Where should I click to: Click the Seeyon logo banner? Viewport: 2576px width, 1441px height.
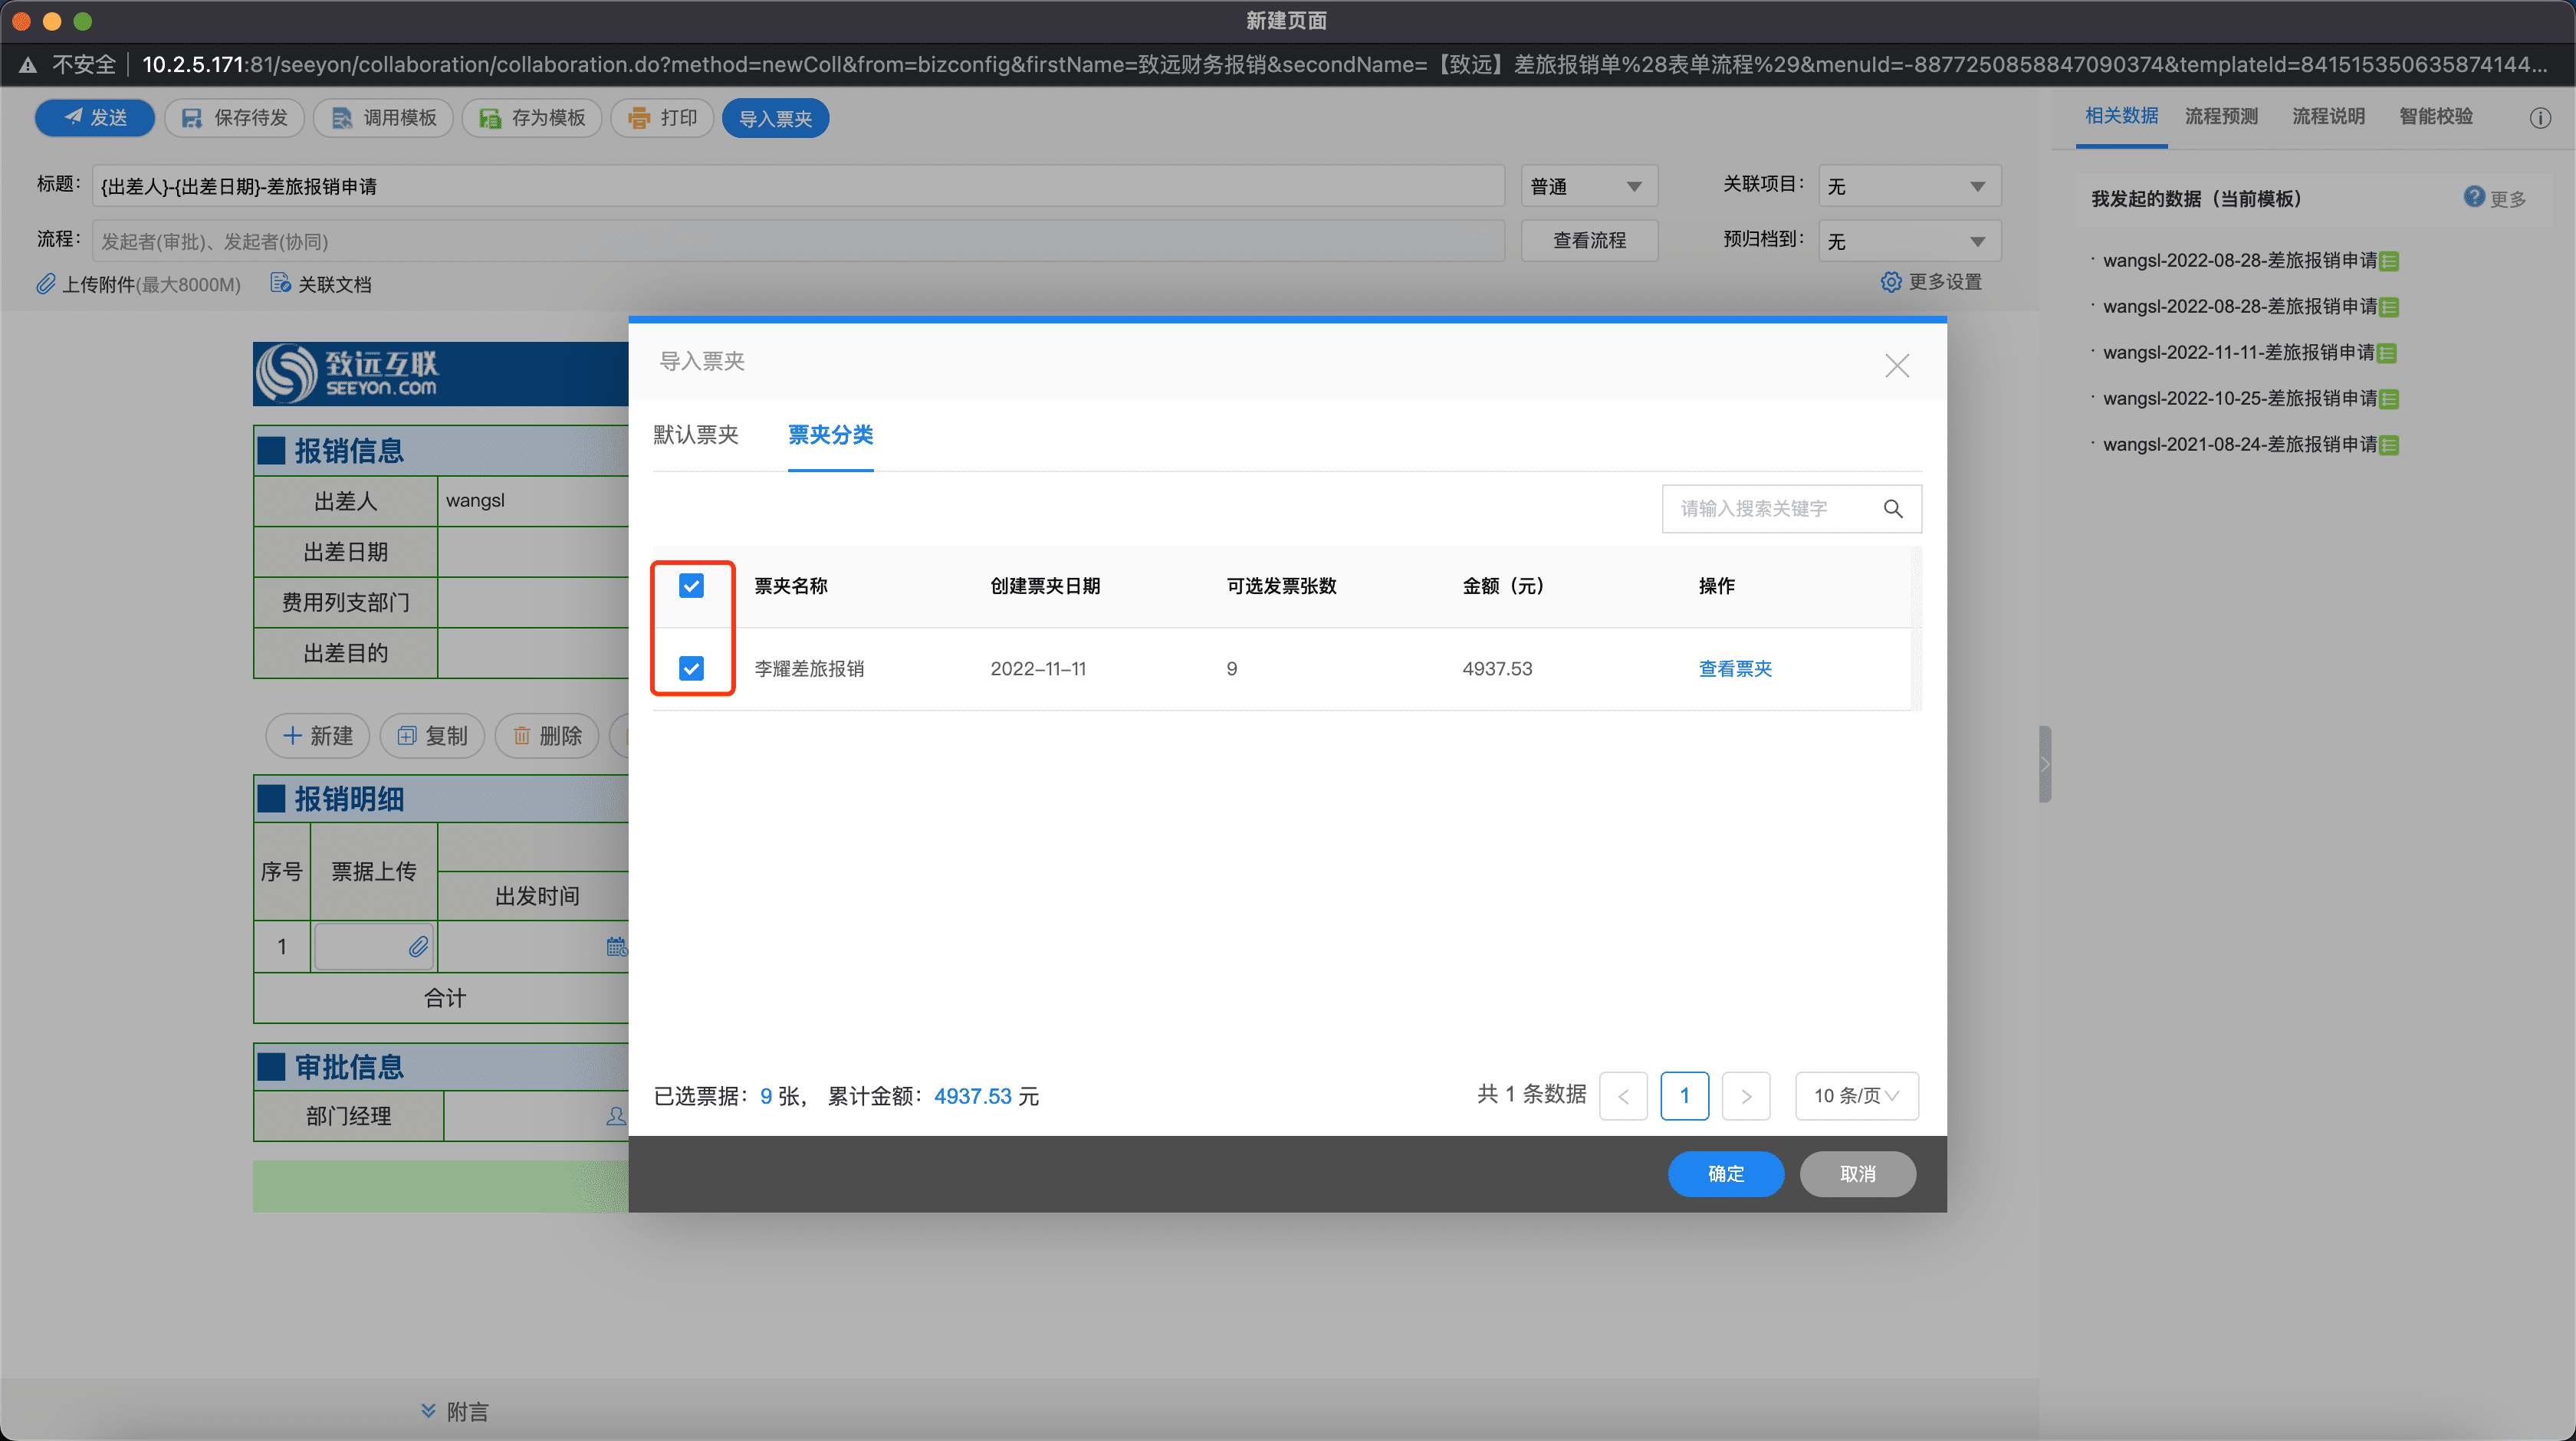[x=441, y=373]
